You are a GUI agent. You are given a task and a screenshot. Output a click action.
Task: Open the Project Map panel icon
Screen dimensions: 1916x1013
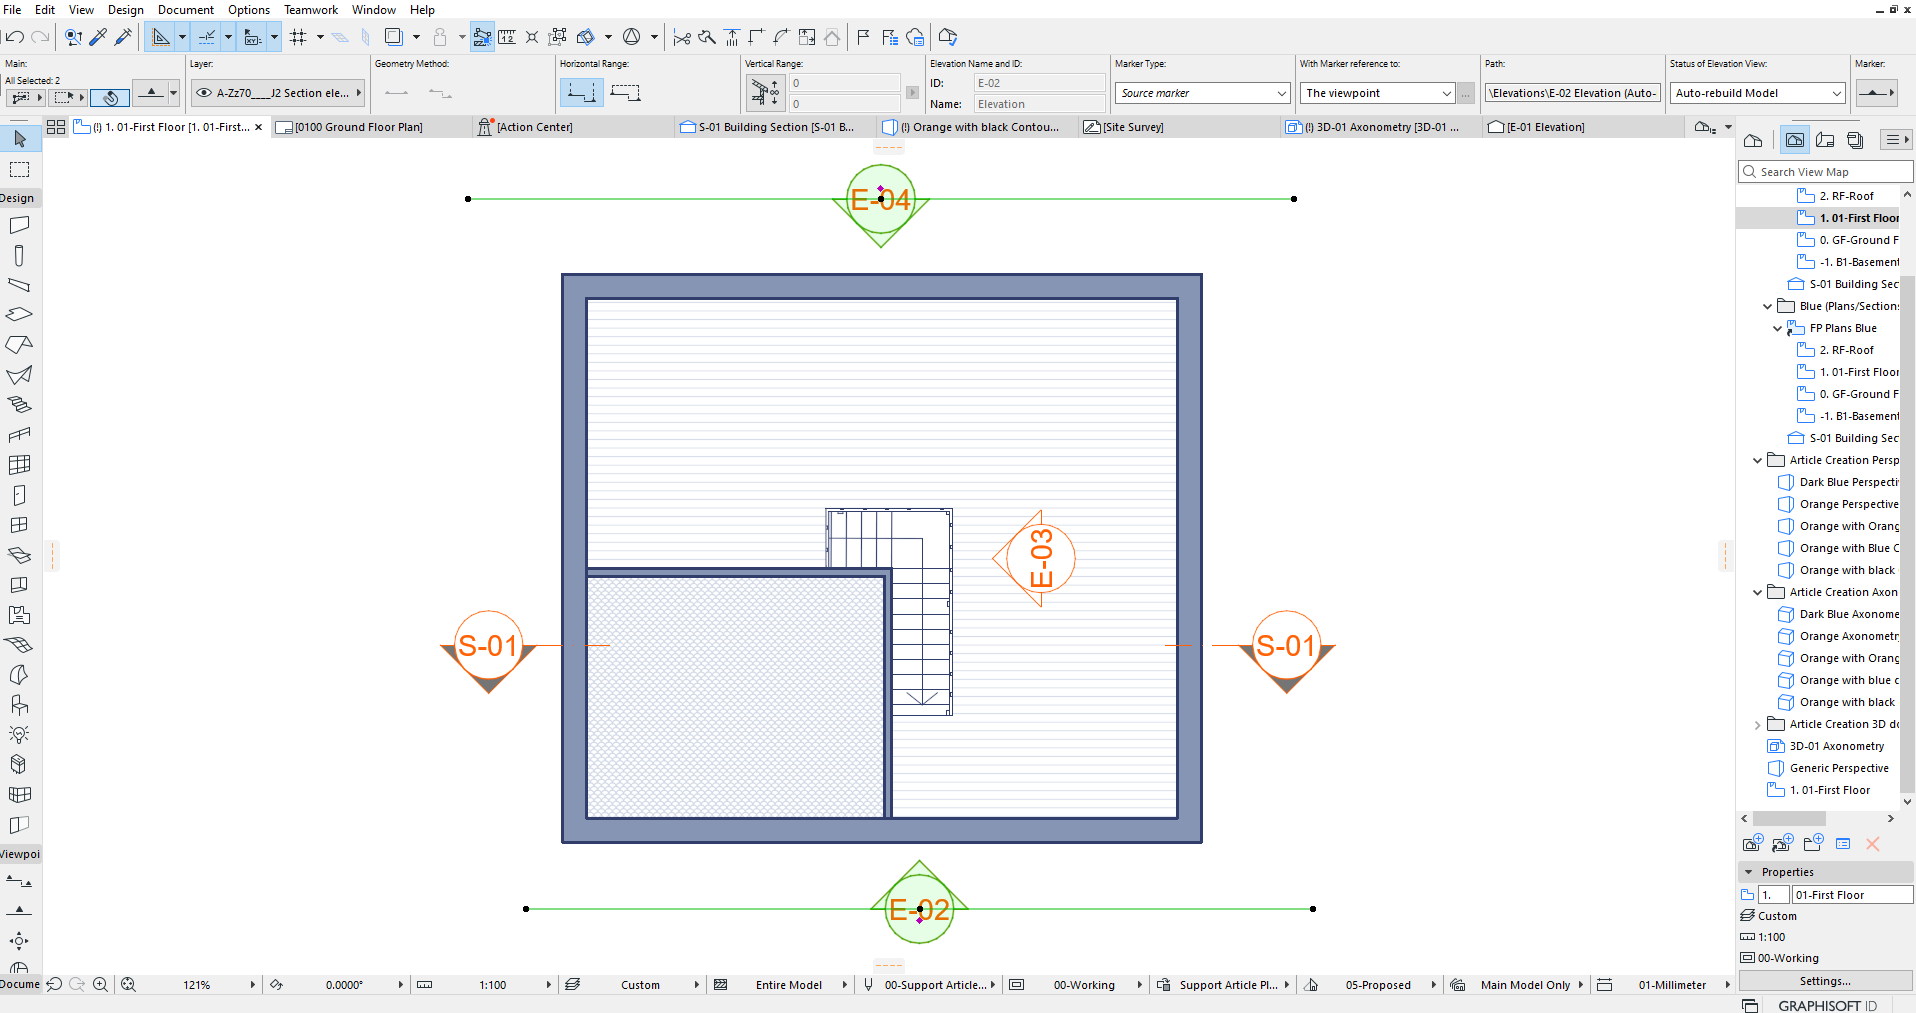click(x=1753, y=140)
